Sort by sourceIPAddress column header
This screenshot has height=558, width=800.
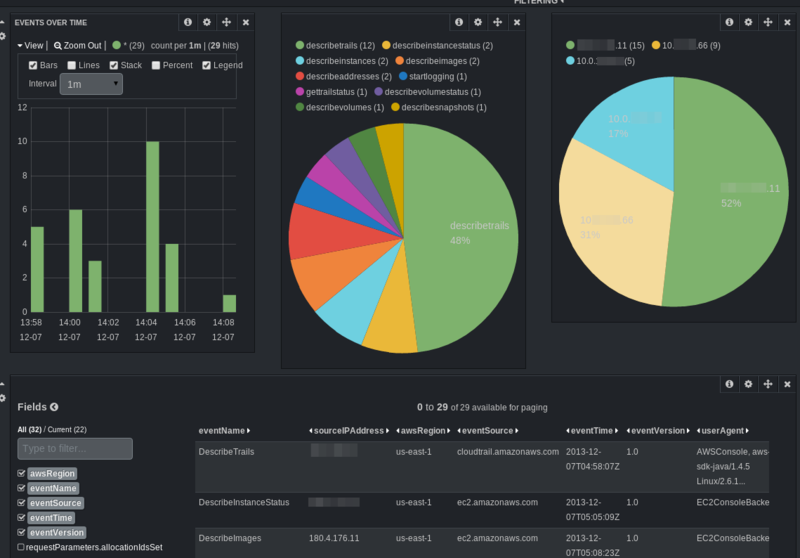pyautogui.click(x=349, y=430)
